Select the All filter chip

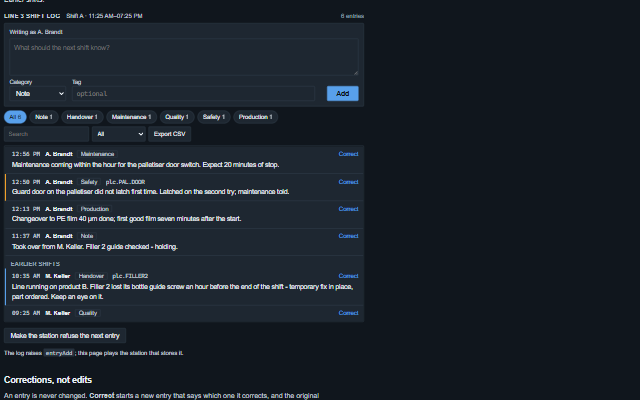[x=15, y=117]
